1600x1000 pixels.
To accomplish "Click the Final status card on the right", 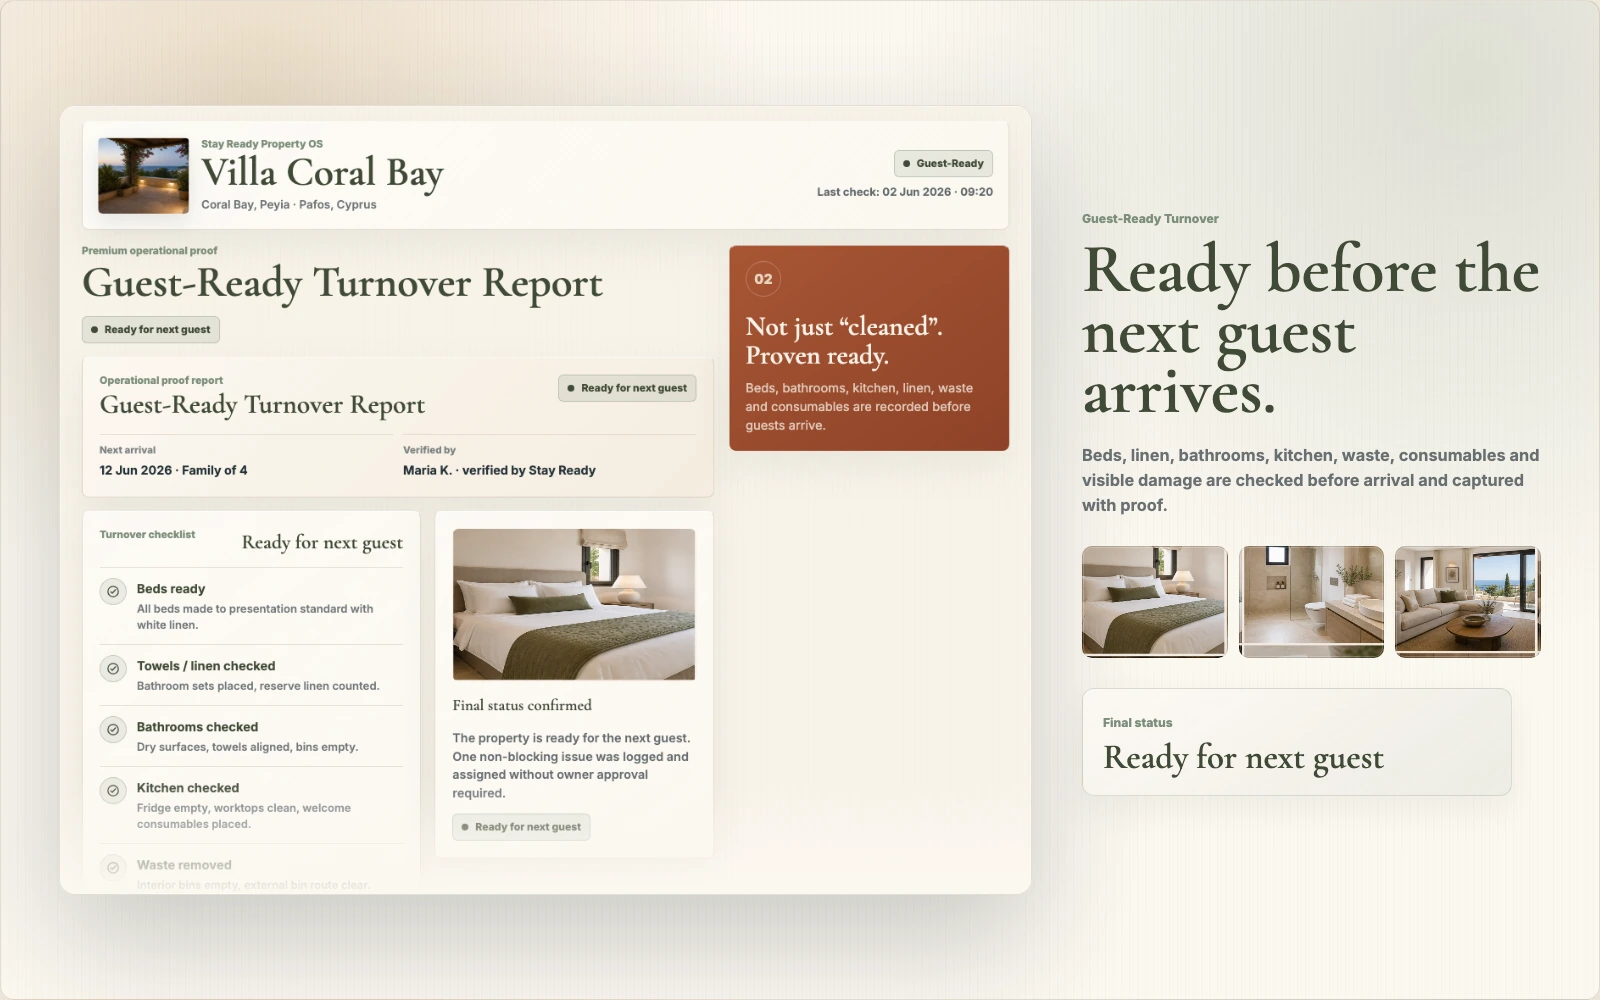I will tap(1296, 742).
